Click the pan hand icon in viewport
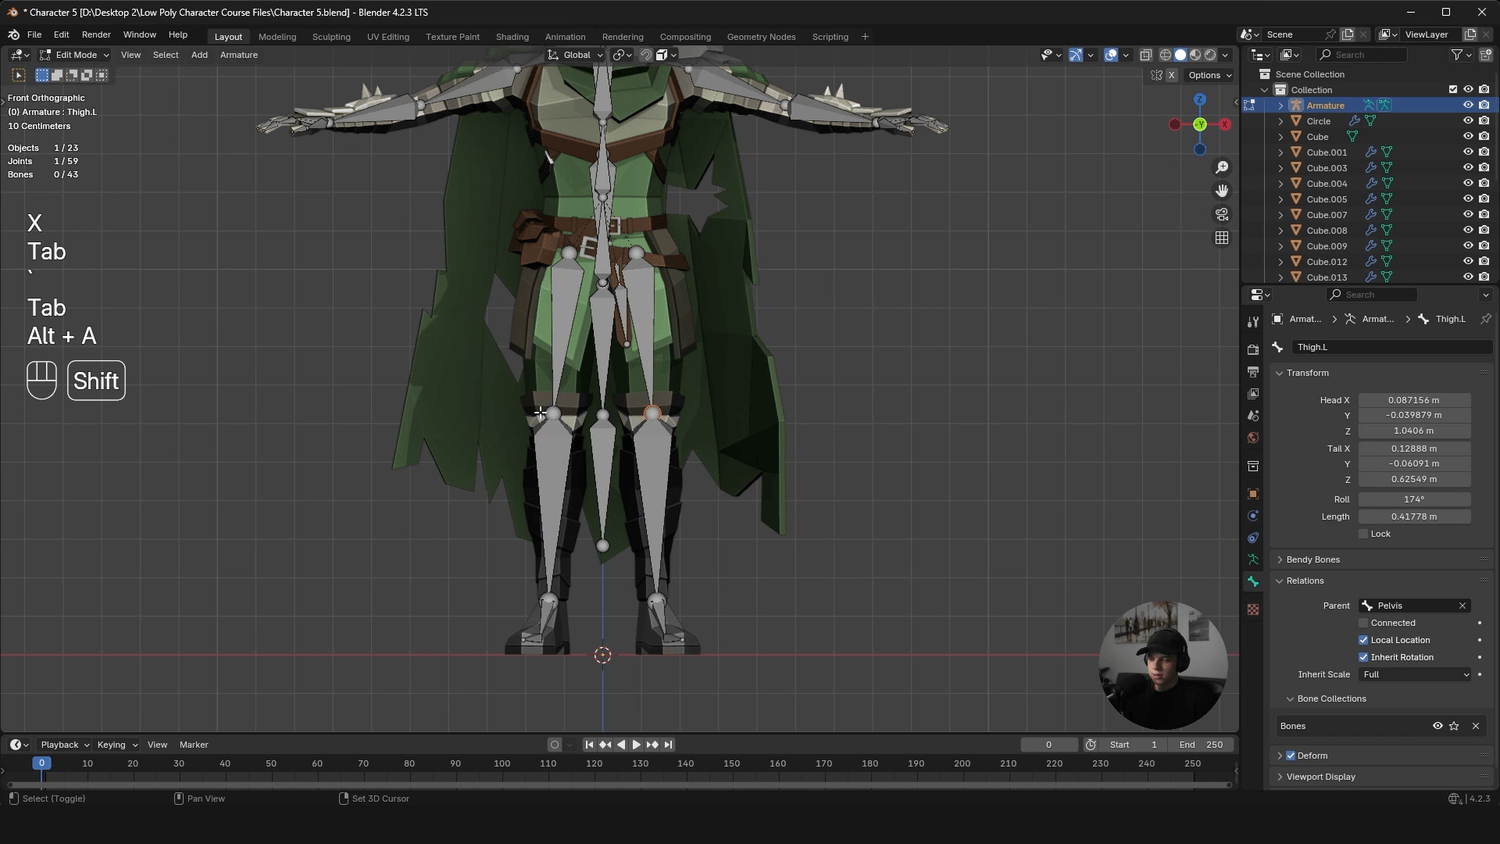Screen dimensions: 1500x844 1221,191
